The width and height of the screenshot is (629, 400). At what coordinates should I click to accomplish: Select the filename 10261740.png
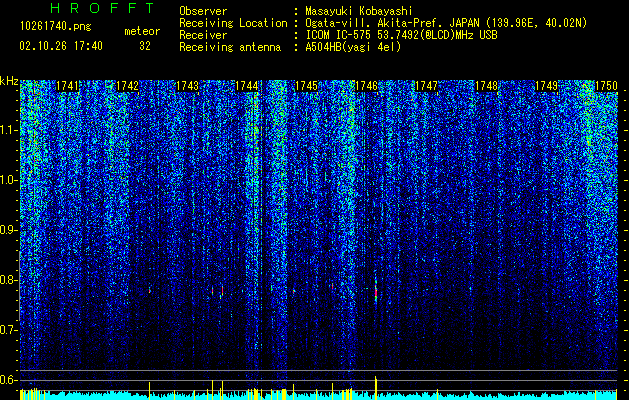point(56,27)
